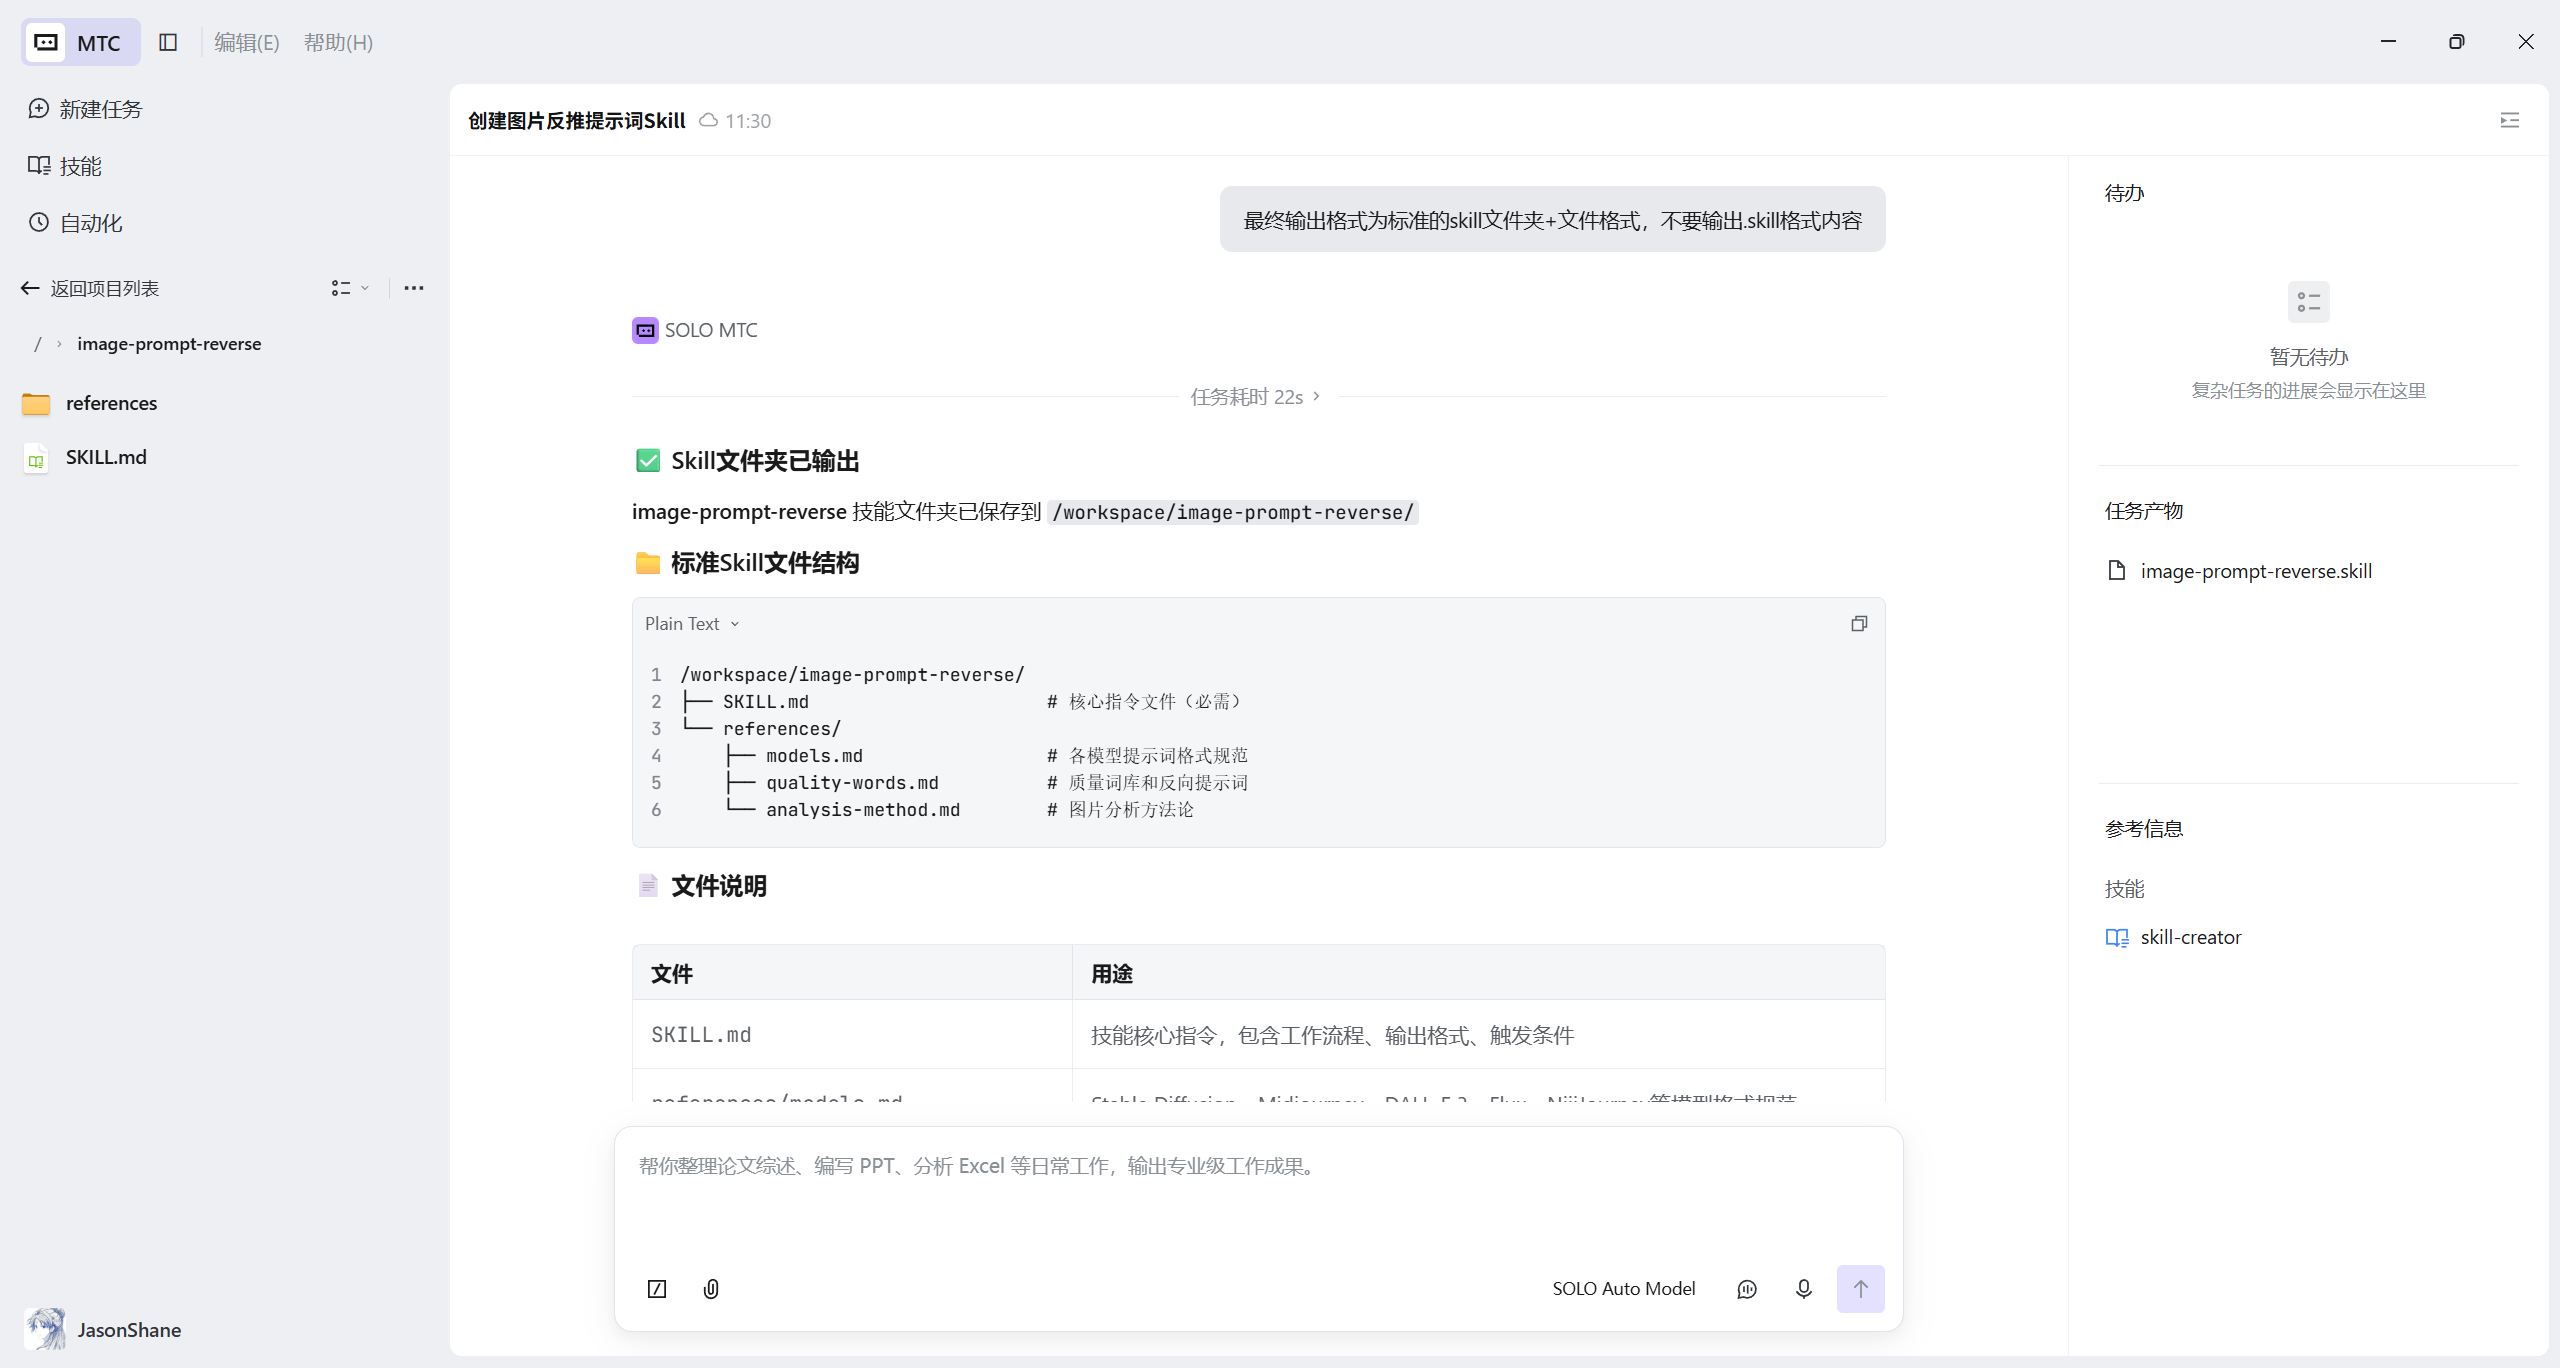This screenshot has height=1368, width=2560.
Task: Expand the 任务耗时 22s details
Action: pos(1256,397)
